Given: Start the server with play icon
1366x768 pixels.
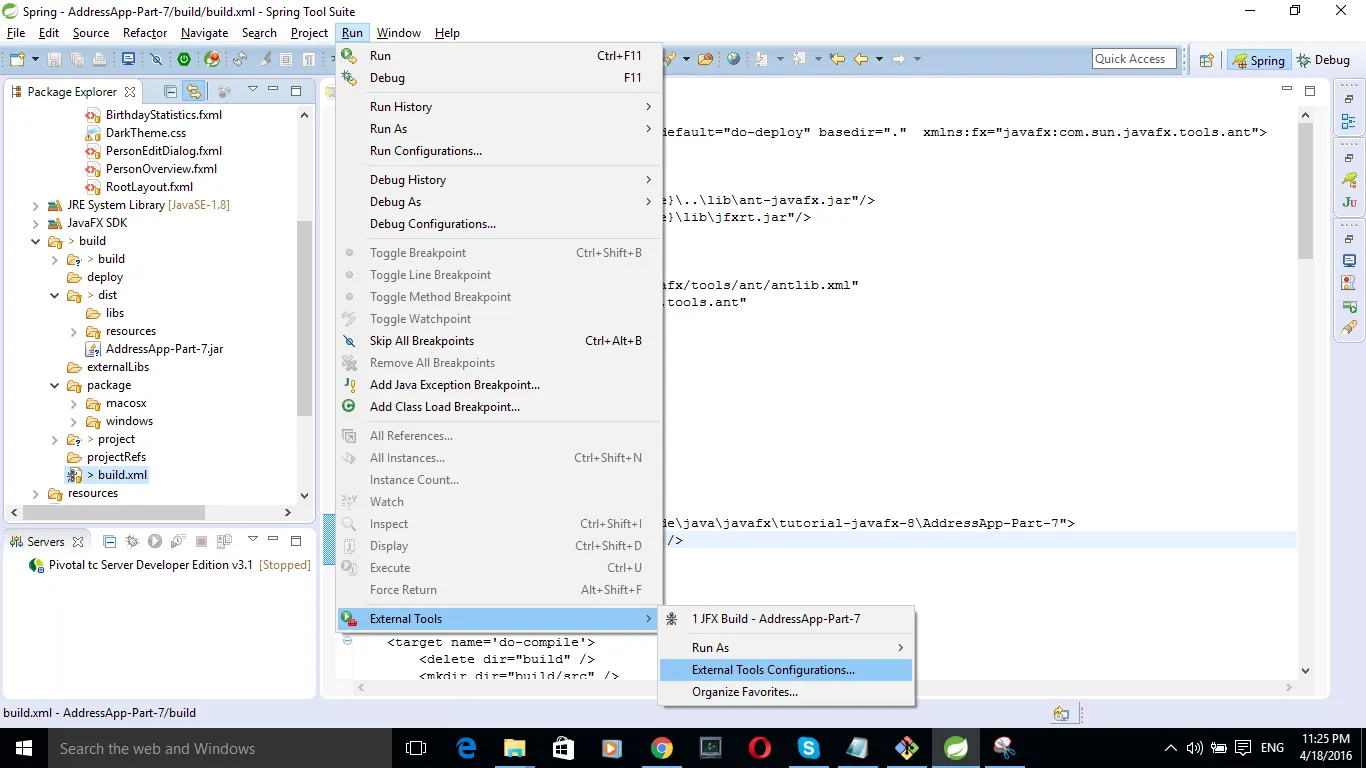Looking at the screenshot, I should tap(155, 541).
